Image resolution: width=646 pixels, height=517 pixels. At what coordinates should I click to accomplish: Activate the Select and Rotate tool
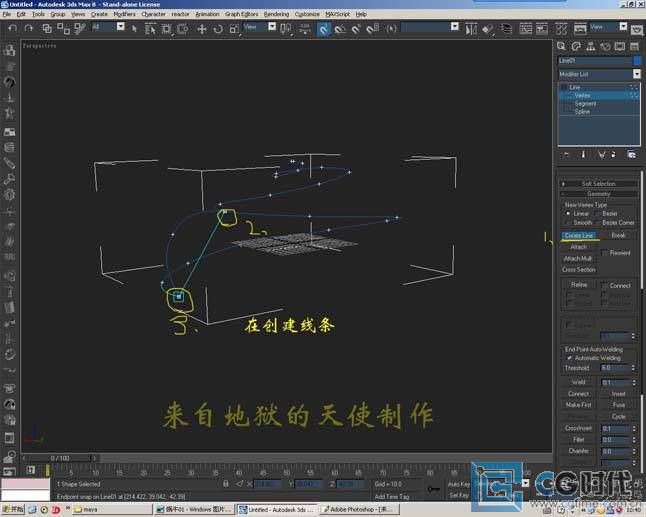tap(218, 29)
